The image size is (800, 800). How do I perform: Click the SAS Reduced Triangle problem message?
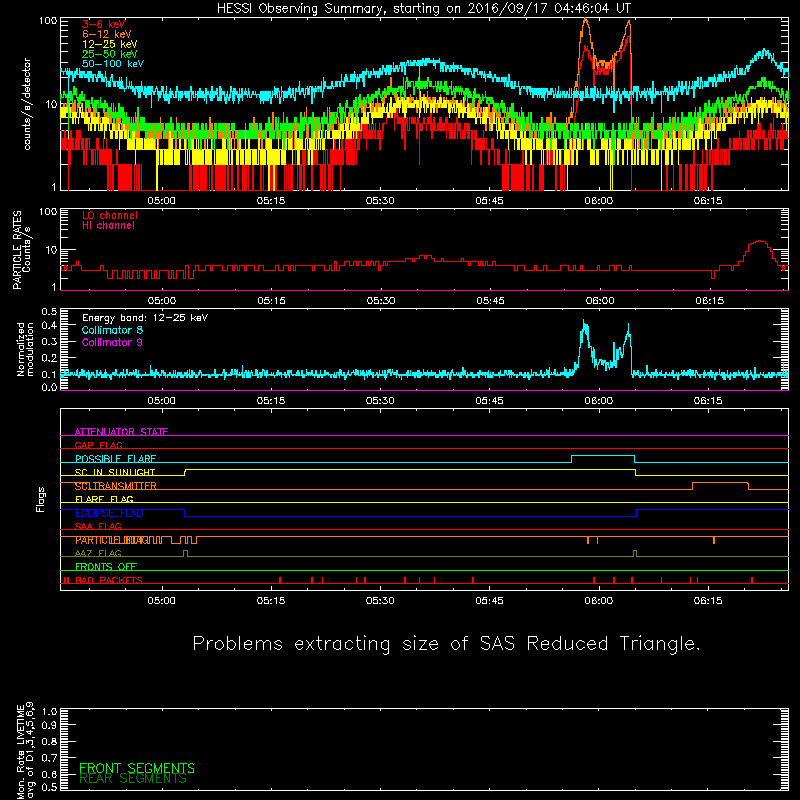[x=446, y=644]
